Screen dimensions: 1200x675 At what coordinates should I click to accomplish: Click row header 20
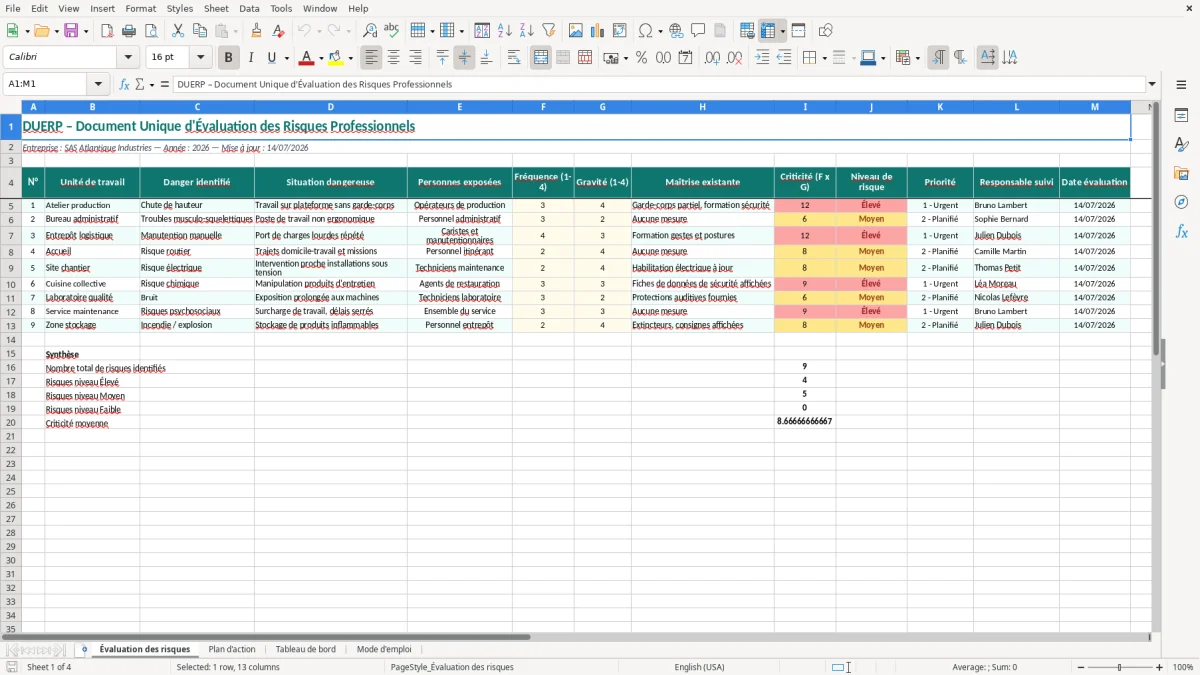(x=11, y=423)
